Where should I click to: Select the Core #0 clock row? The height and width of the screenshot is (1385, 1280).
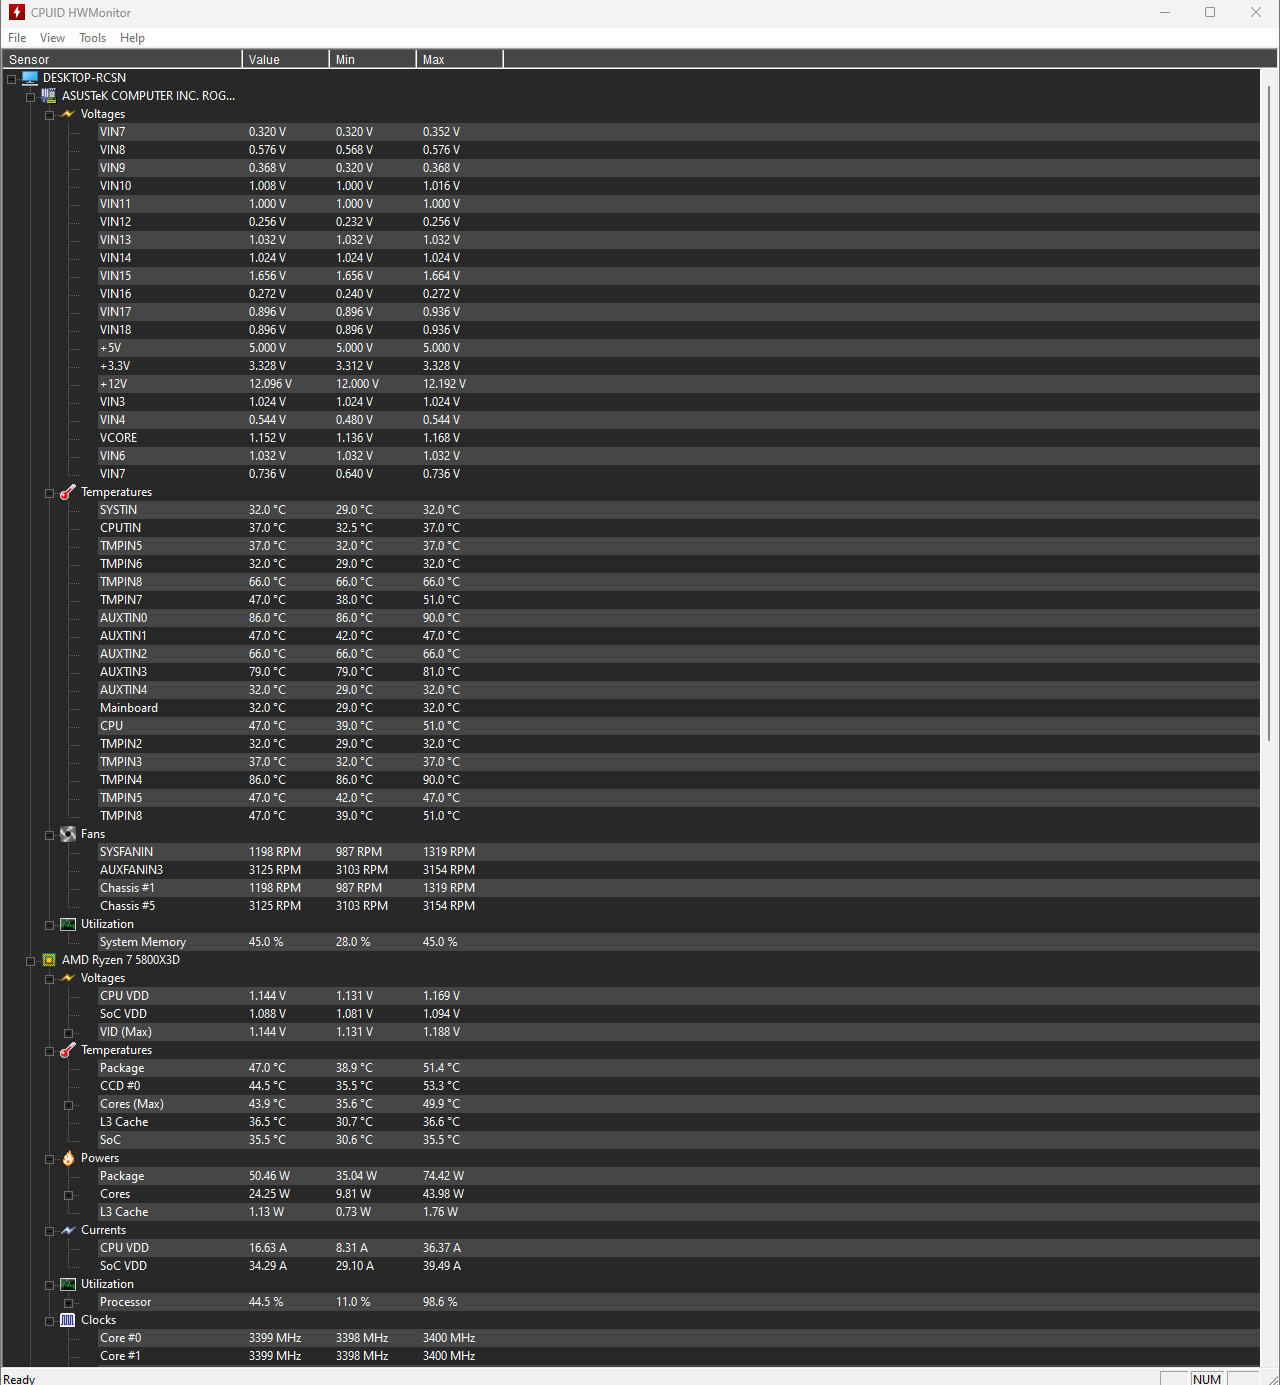coord(679,1338)
